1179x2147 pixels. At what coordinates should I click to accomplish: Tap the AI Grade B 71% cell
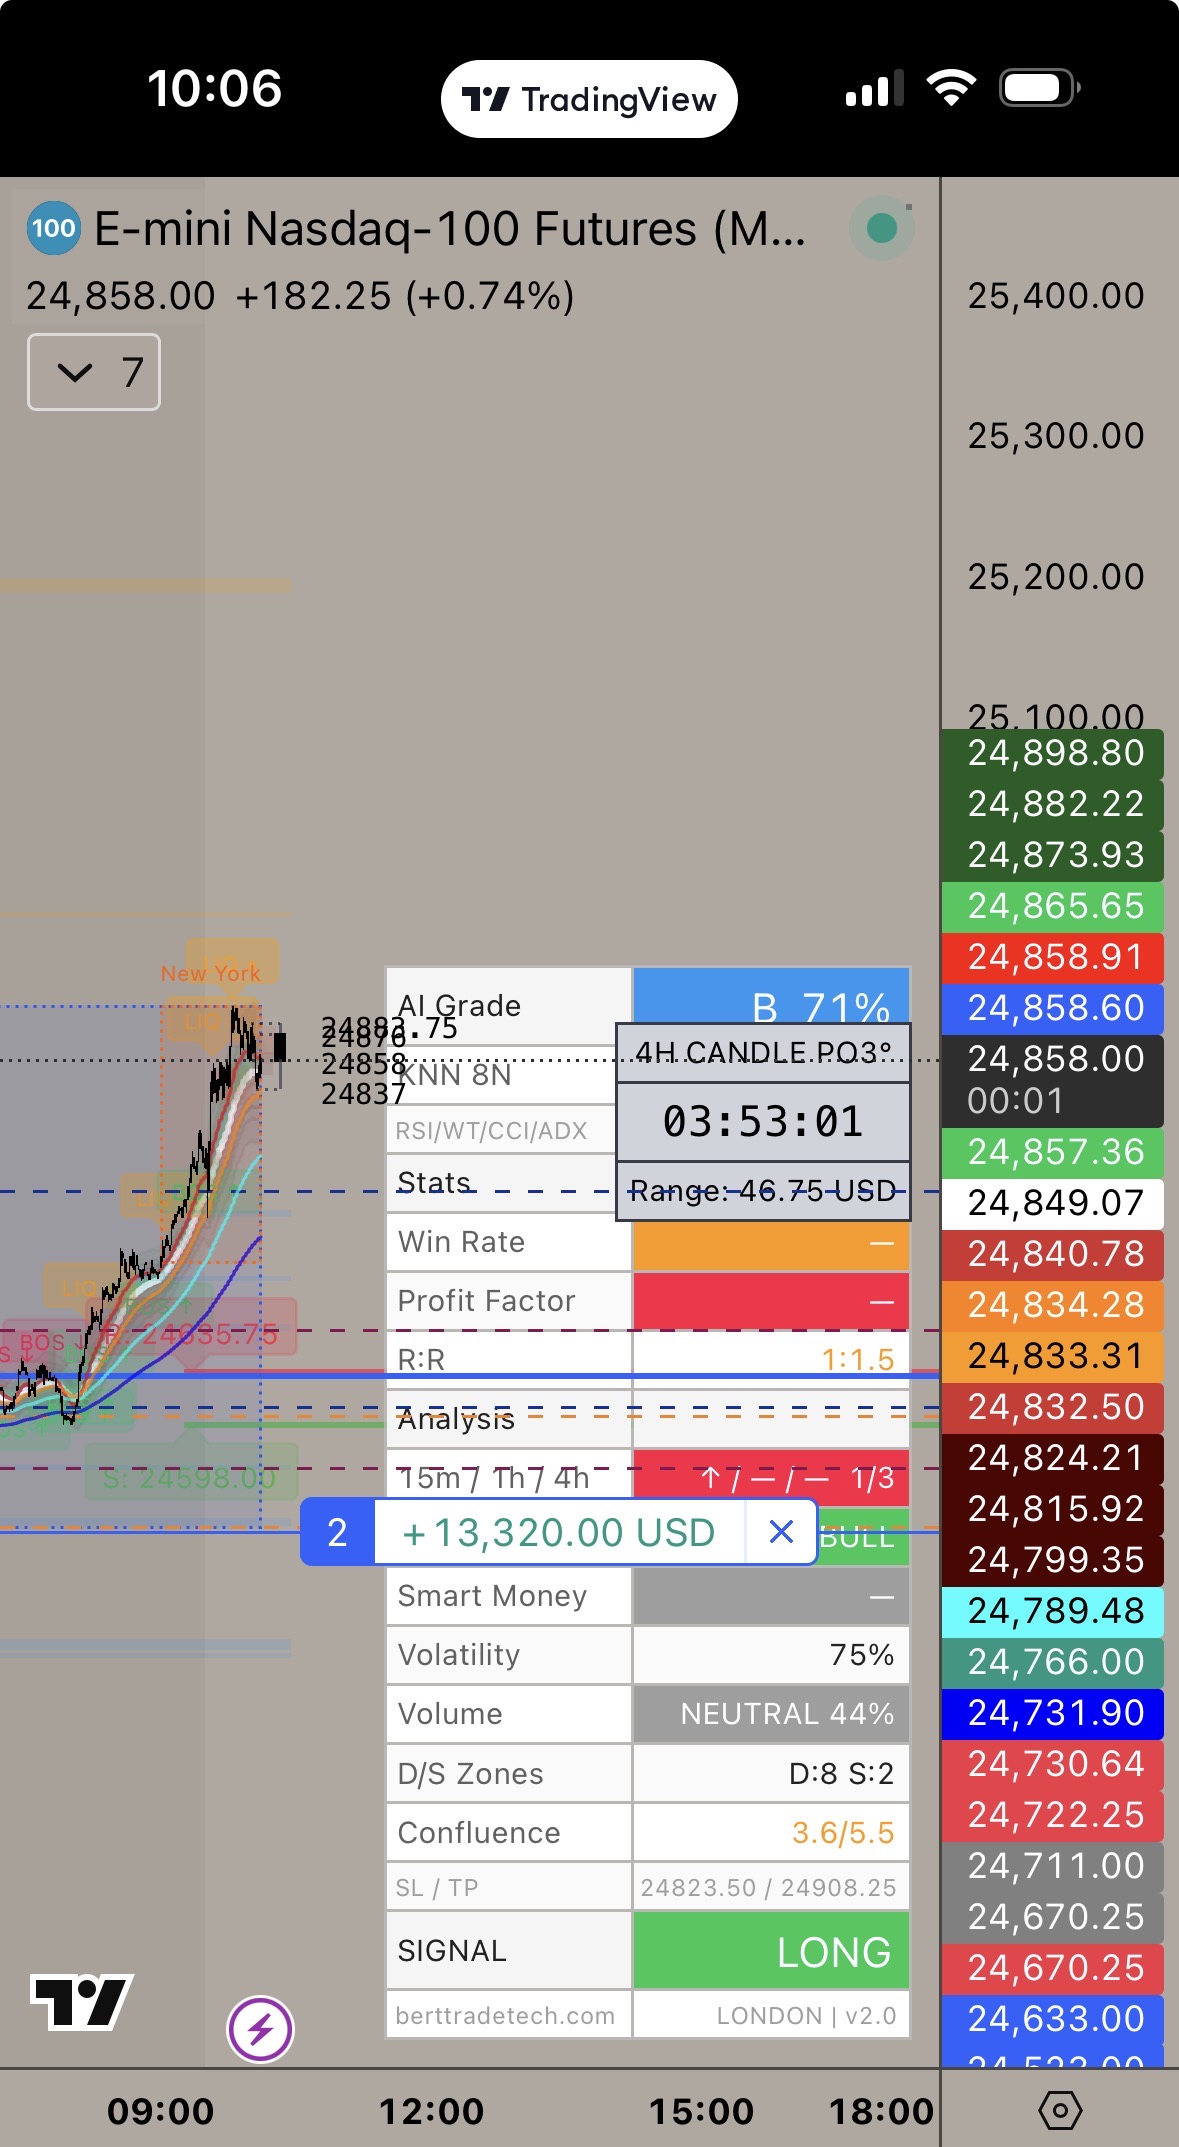(771, 996)
